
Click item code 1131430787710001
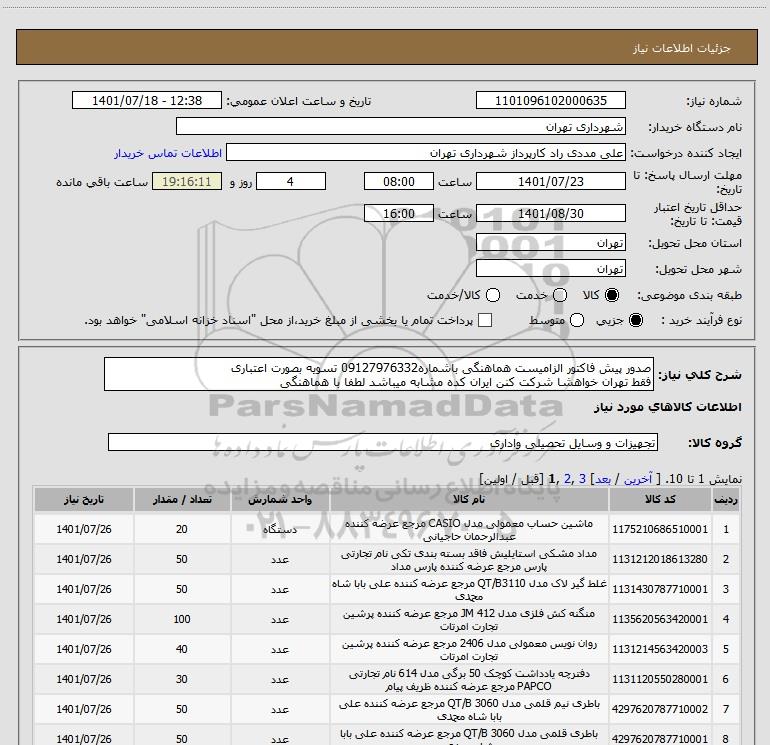pos(660,589)
